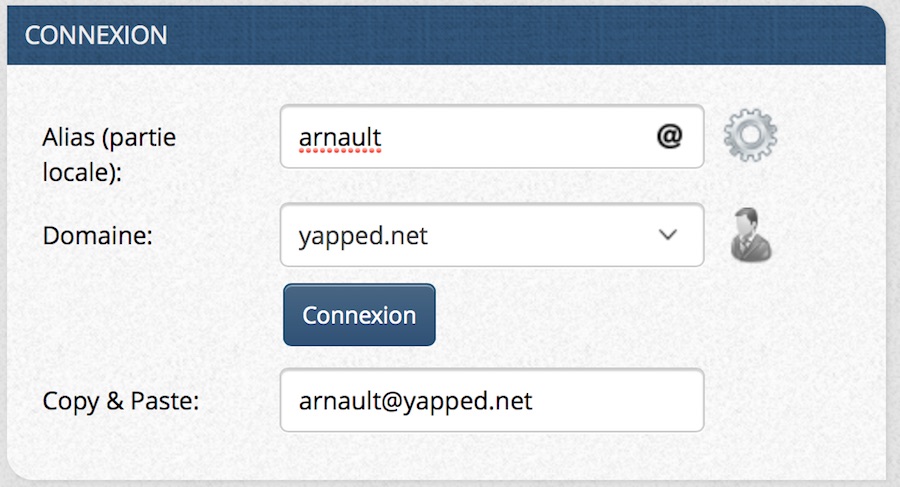Click the arnault@yapped.net email text
The width and height of the screenshot is (900, 487).
coord(415,401)
